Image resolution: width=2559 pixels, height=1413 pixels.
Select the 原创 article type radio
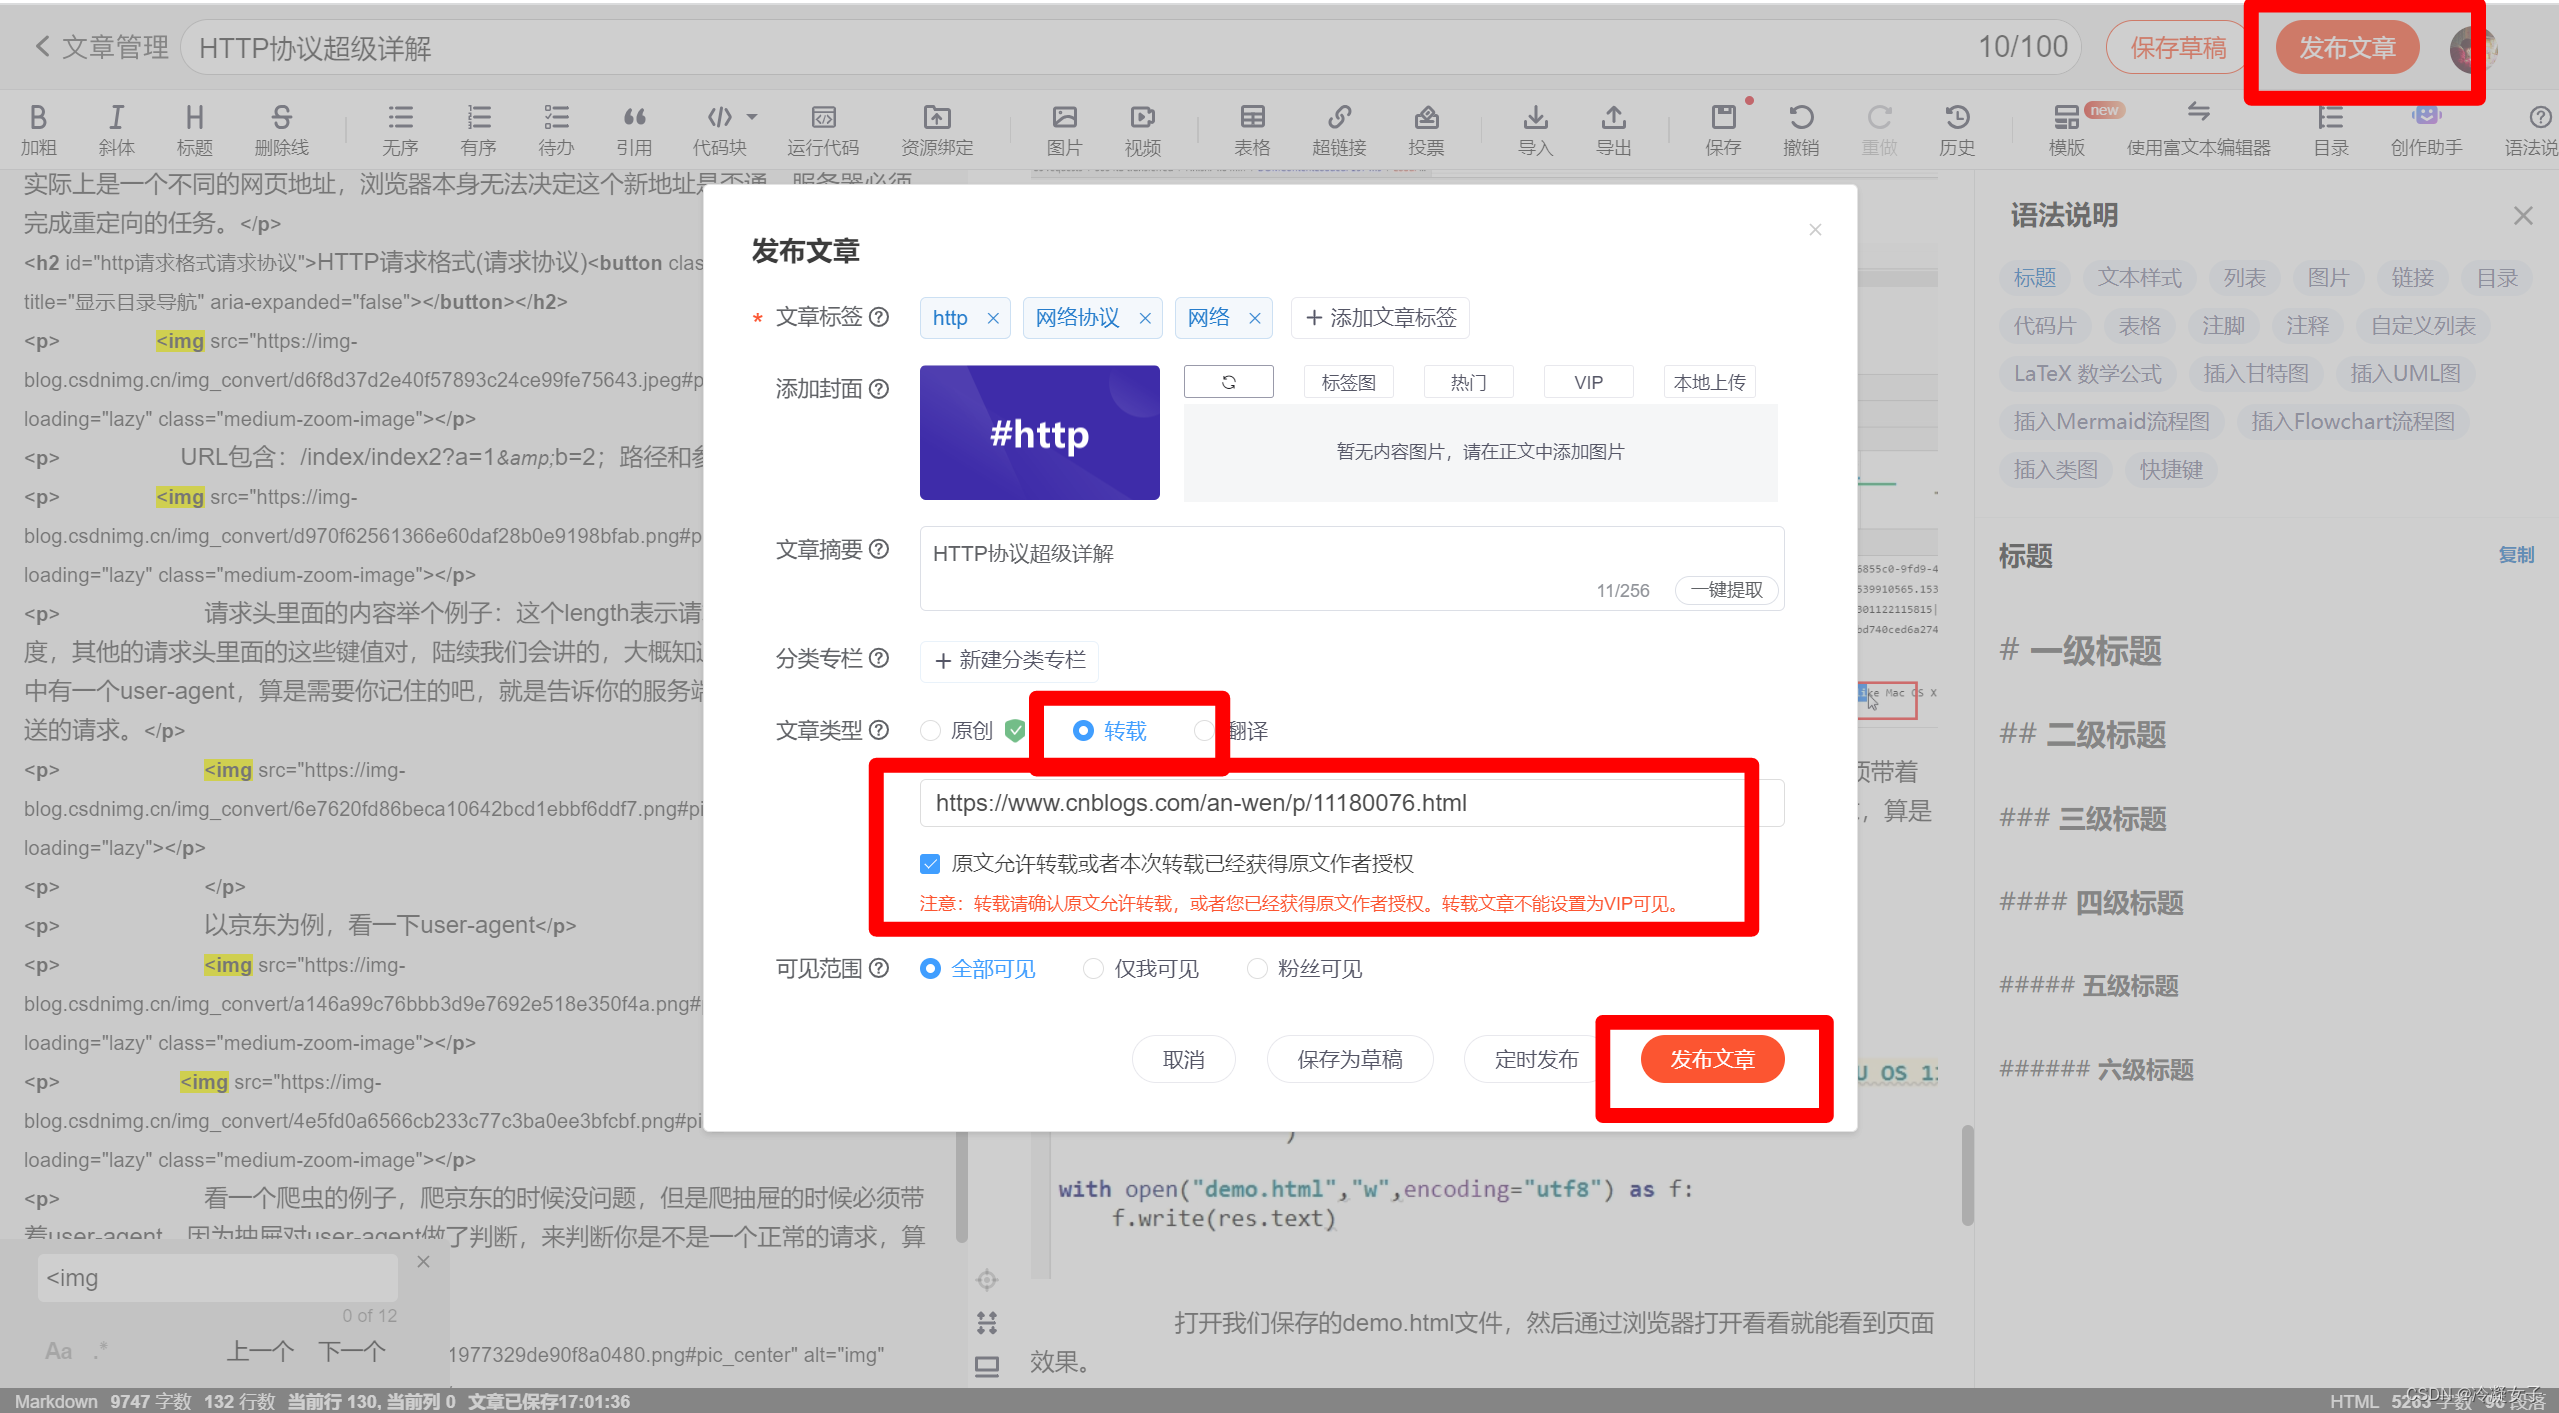click(931, 731)
